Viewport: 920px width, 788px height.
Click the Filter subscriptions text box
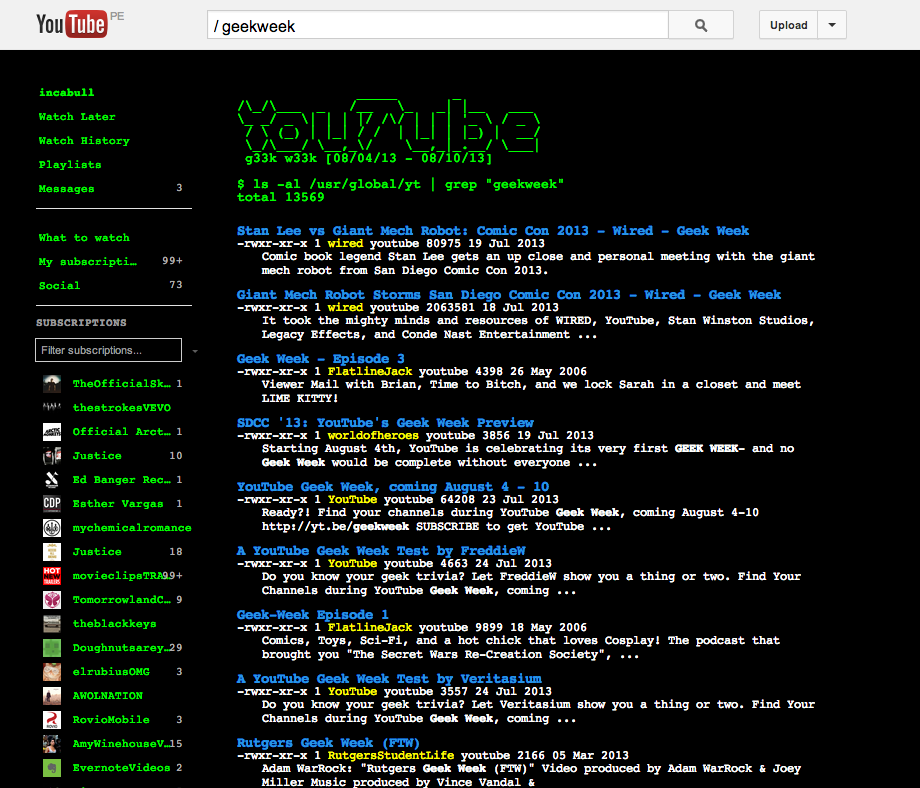109,350
